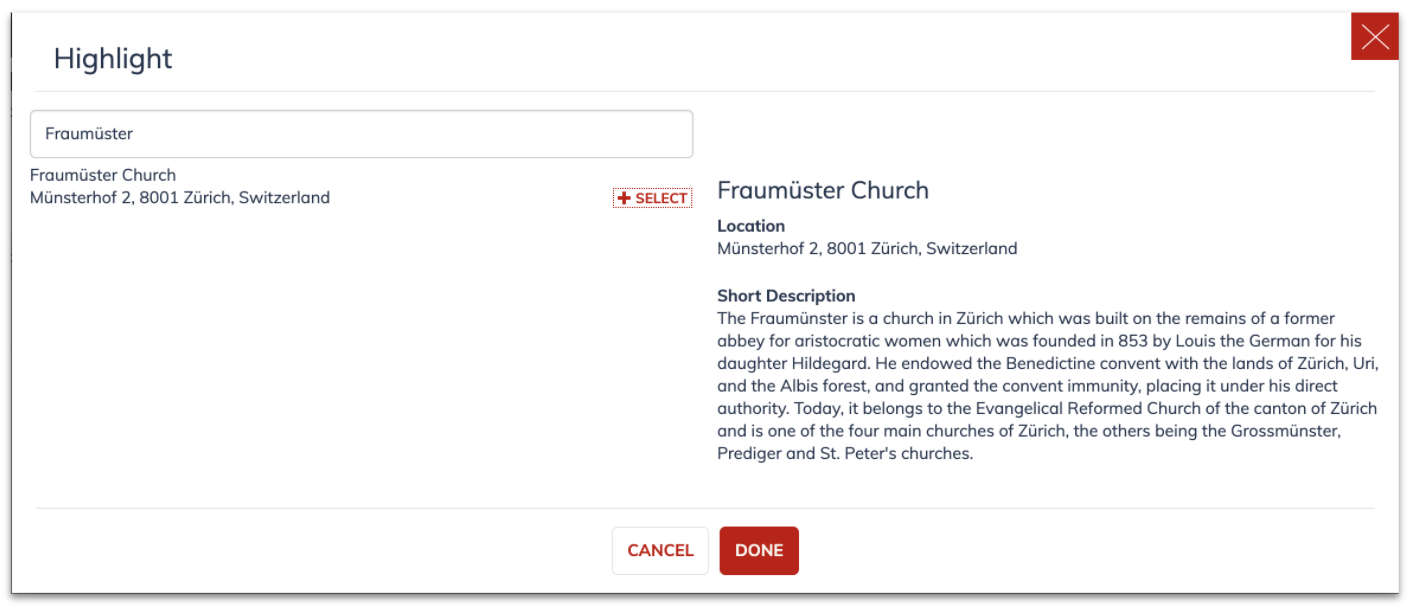Click the address under the Location label

click(867, 248)
